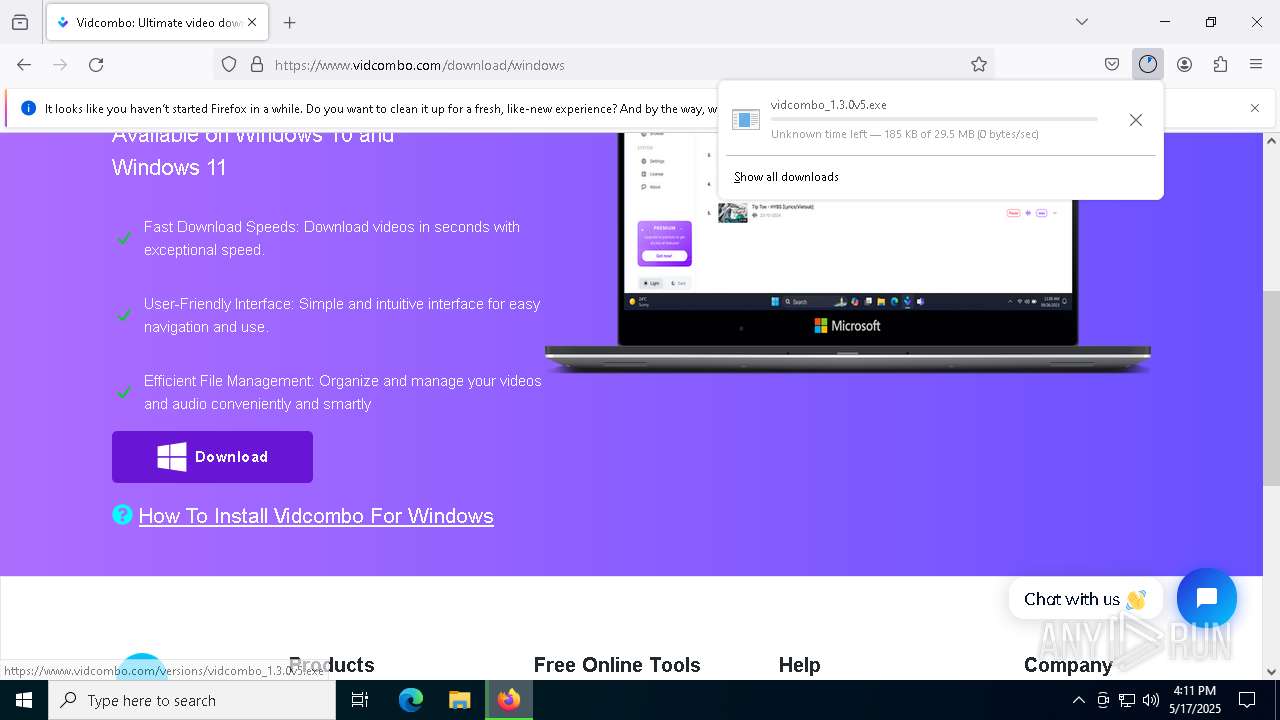This screenshot has width=1280, height=720.
Task: Cancel the vidcombo_1.3.0v5.exe download
Action: (1136, 120)
